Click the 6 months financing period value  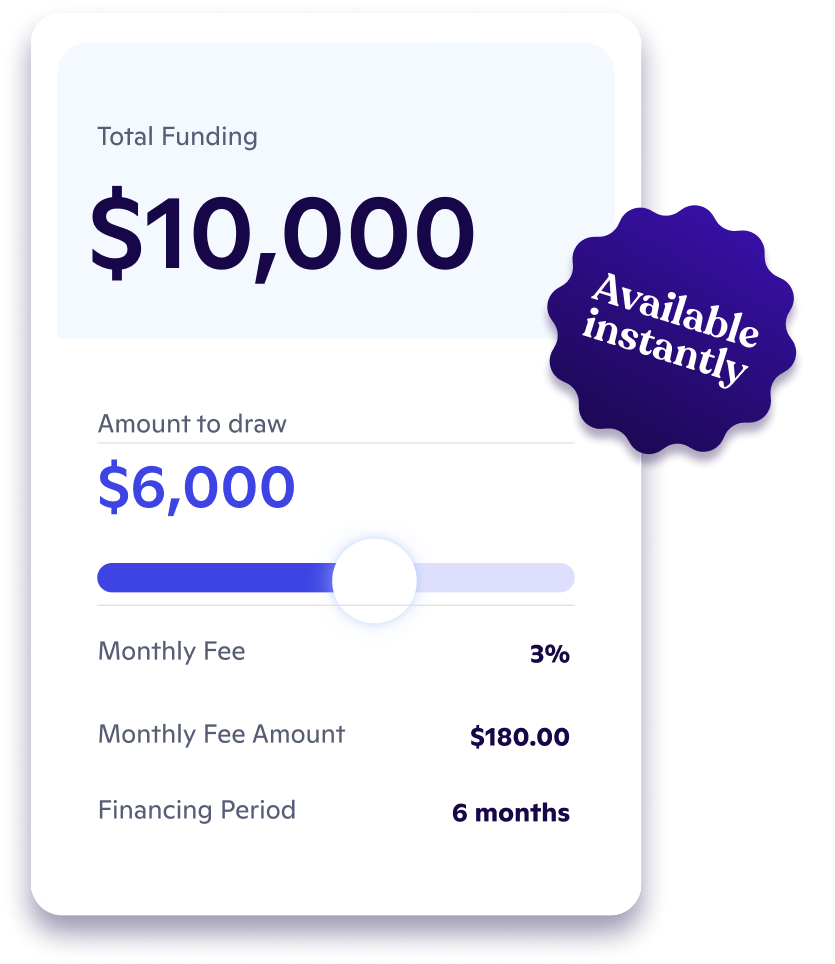(x=511, y=812)
